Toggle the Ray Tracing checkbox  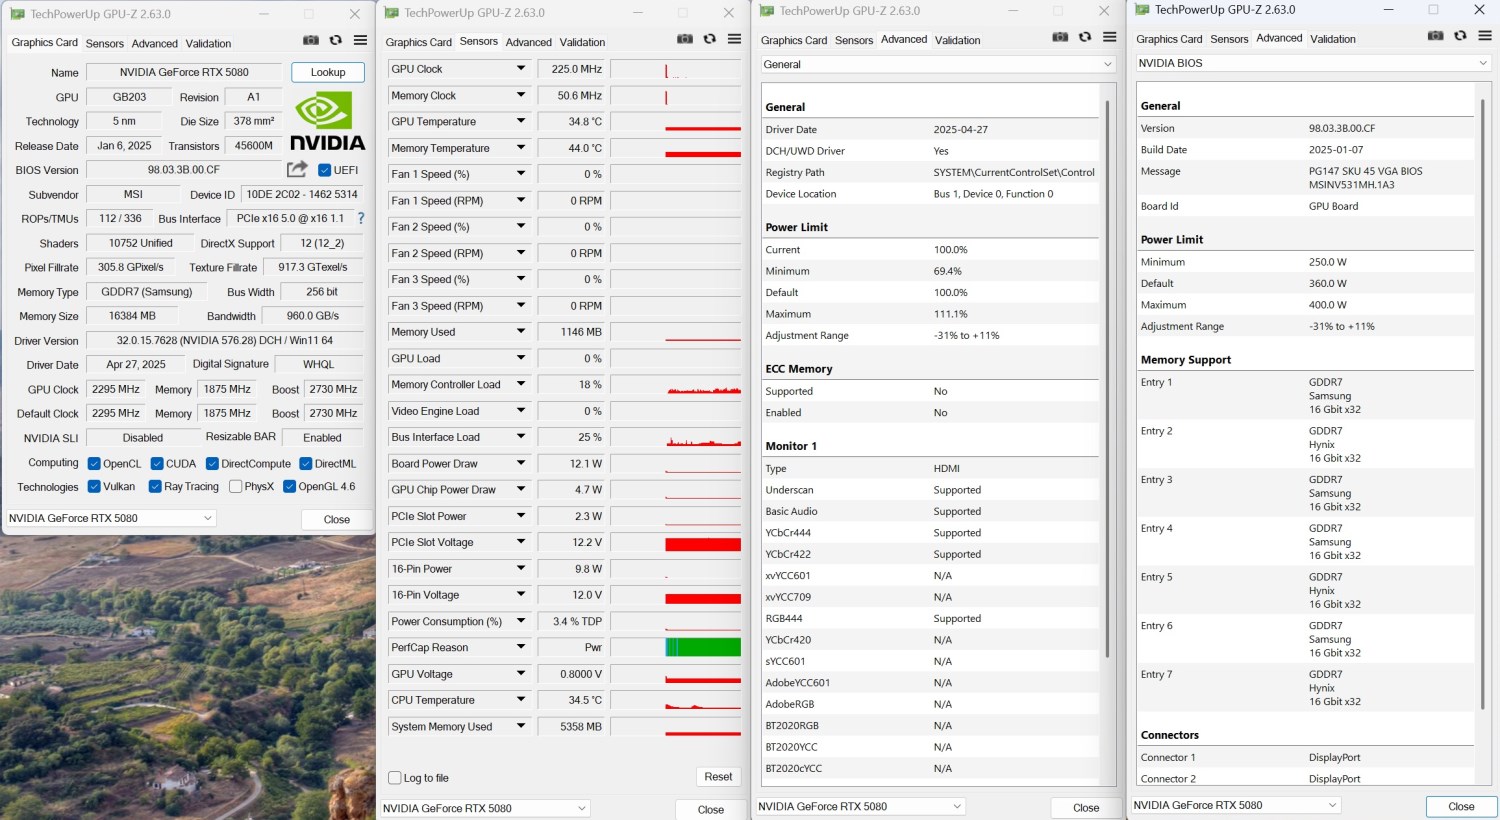tap(155, 487)
